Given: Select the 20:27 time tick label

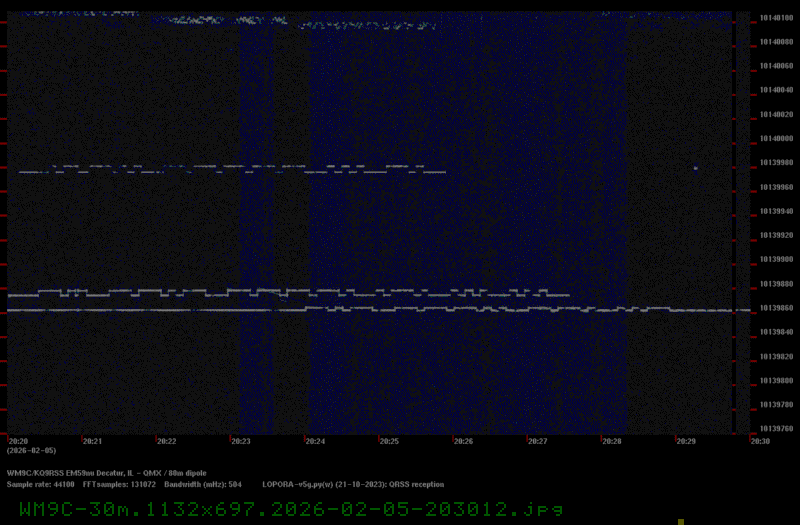Looking at the screenshot, I should (537, 441).
